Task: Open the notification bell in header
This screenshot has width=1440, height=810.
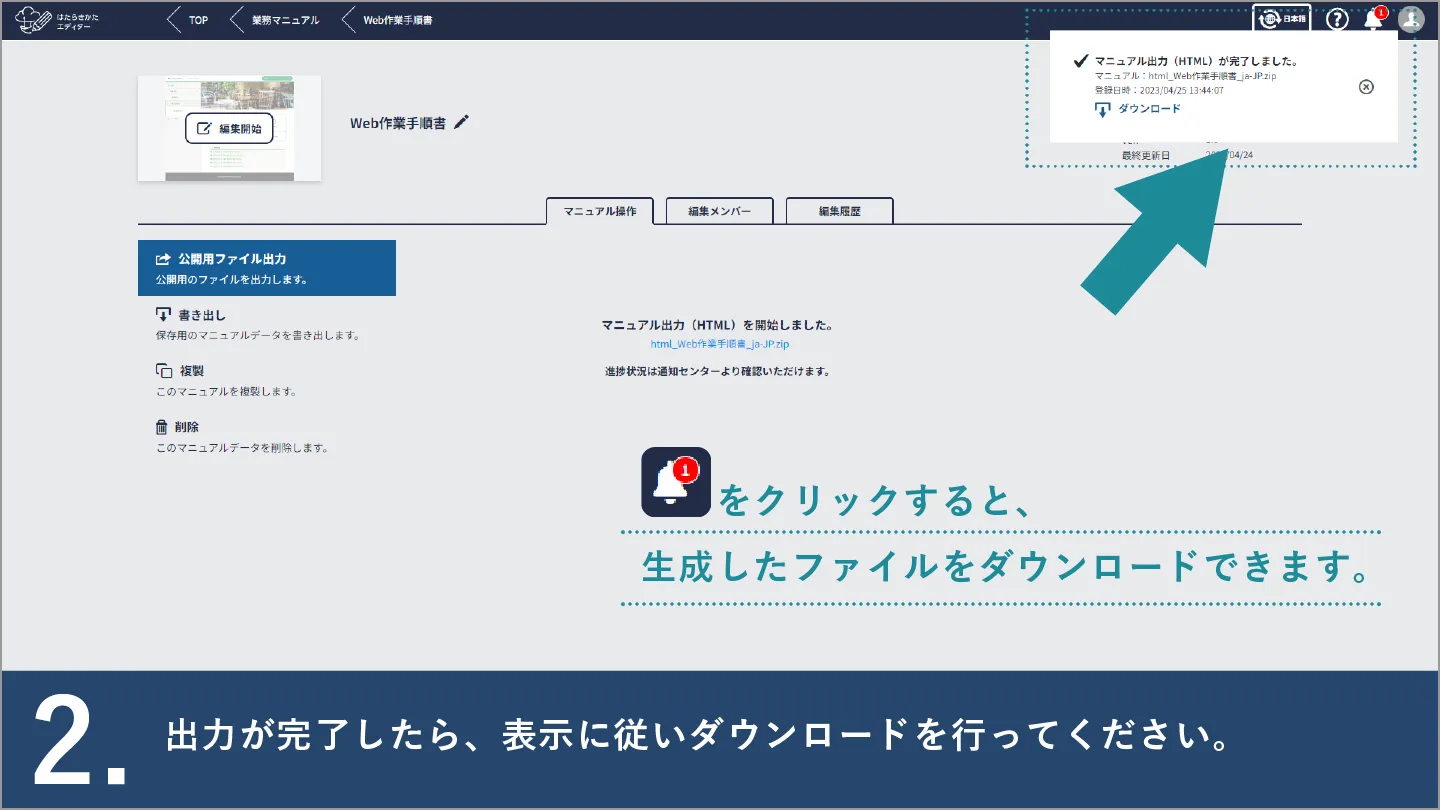Action: pos(1374,19)
